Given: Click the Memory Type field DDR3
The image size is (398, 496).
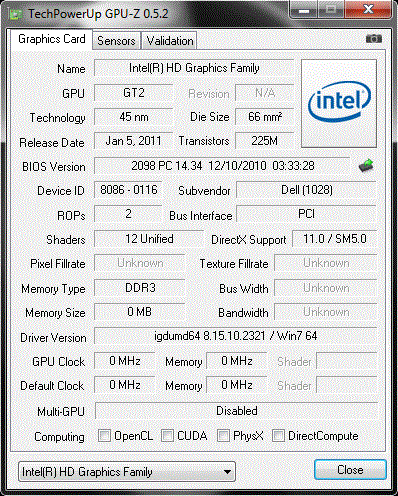Looking at the screenshot, I should coord(140,288).
